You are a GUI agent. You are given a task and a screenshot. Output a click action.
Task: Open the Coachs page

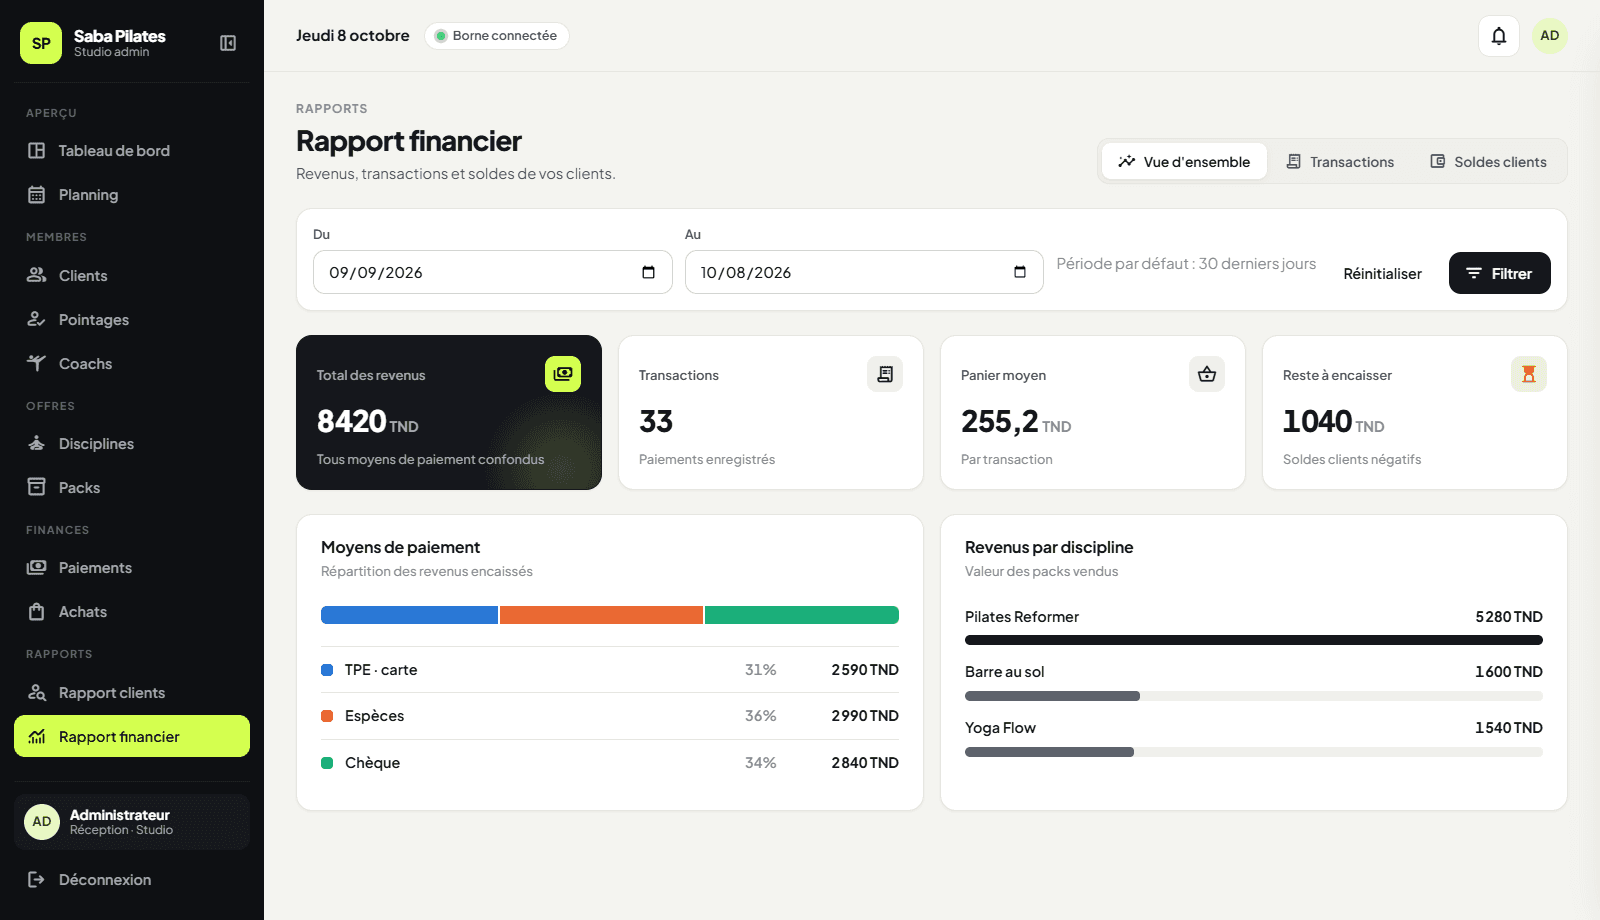(132, 363)
